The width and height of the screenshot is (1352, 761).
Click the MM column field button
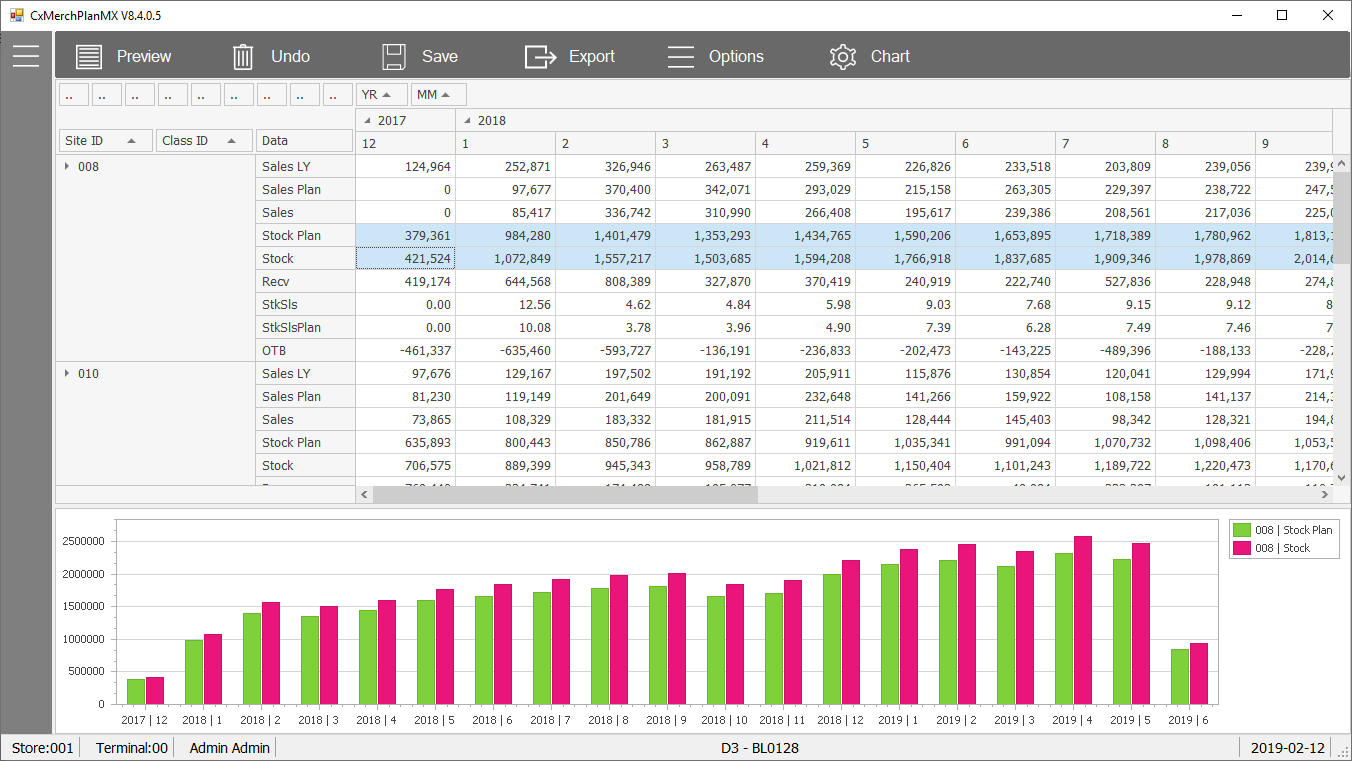point(439,95)
